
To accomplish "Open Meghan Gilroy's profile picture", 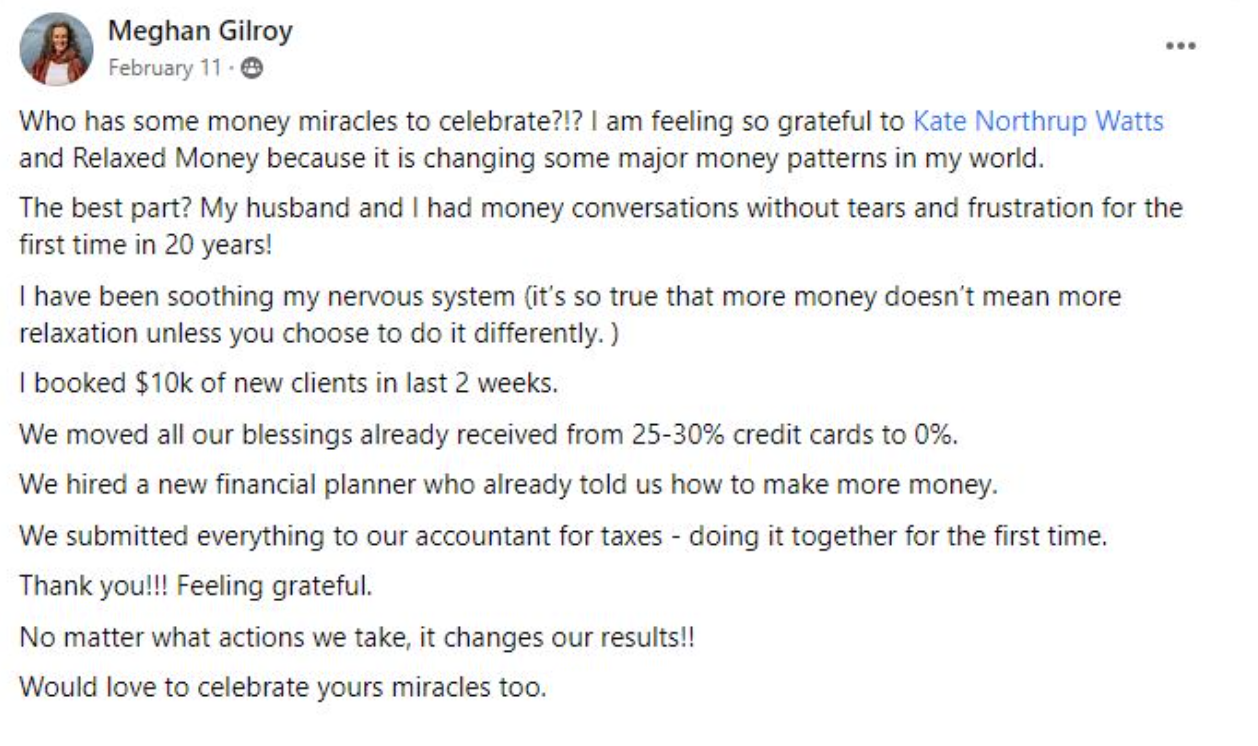I will 56,49.
